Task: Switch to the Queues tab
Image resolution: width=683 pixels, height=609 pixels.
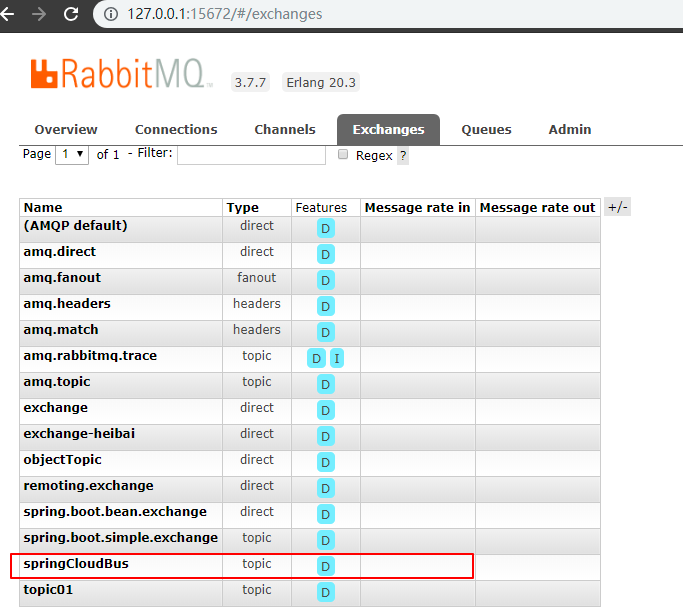Action: click(x=486, y=130)
